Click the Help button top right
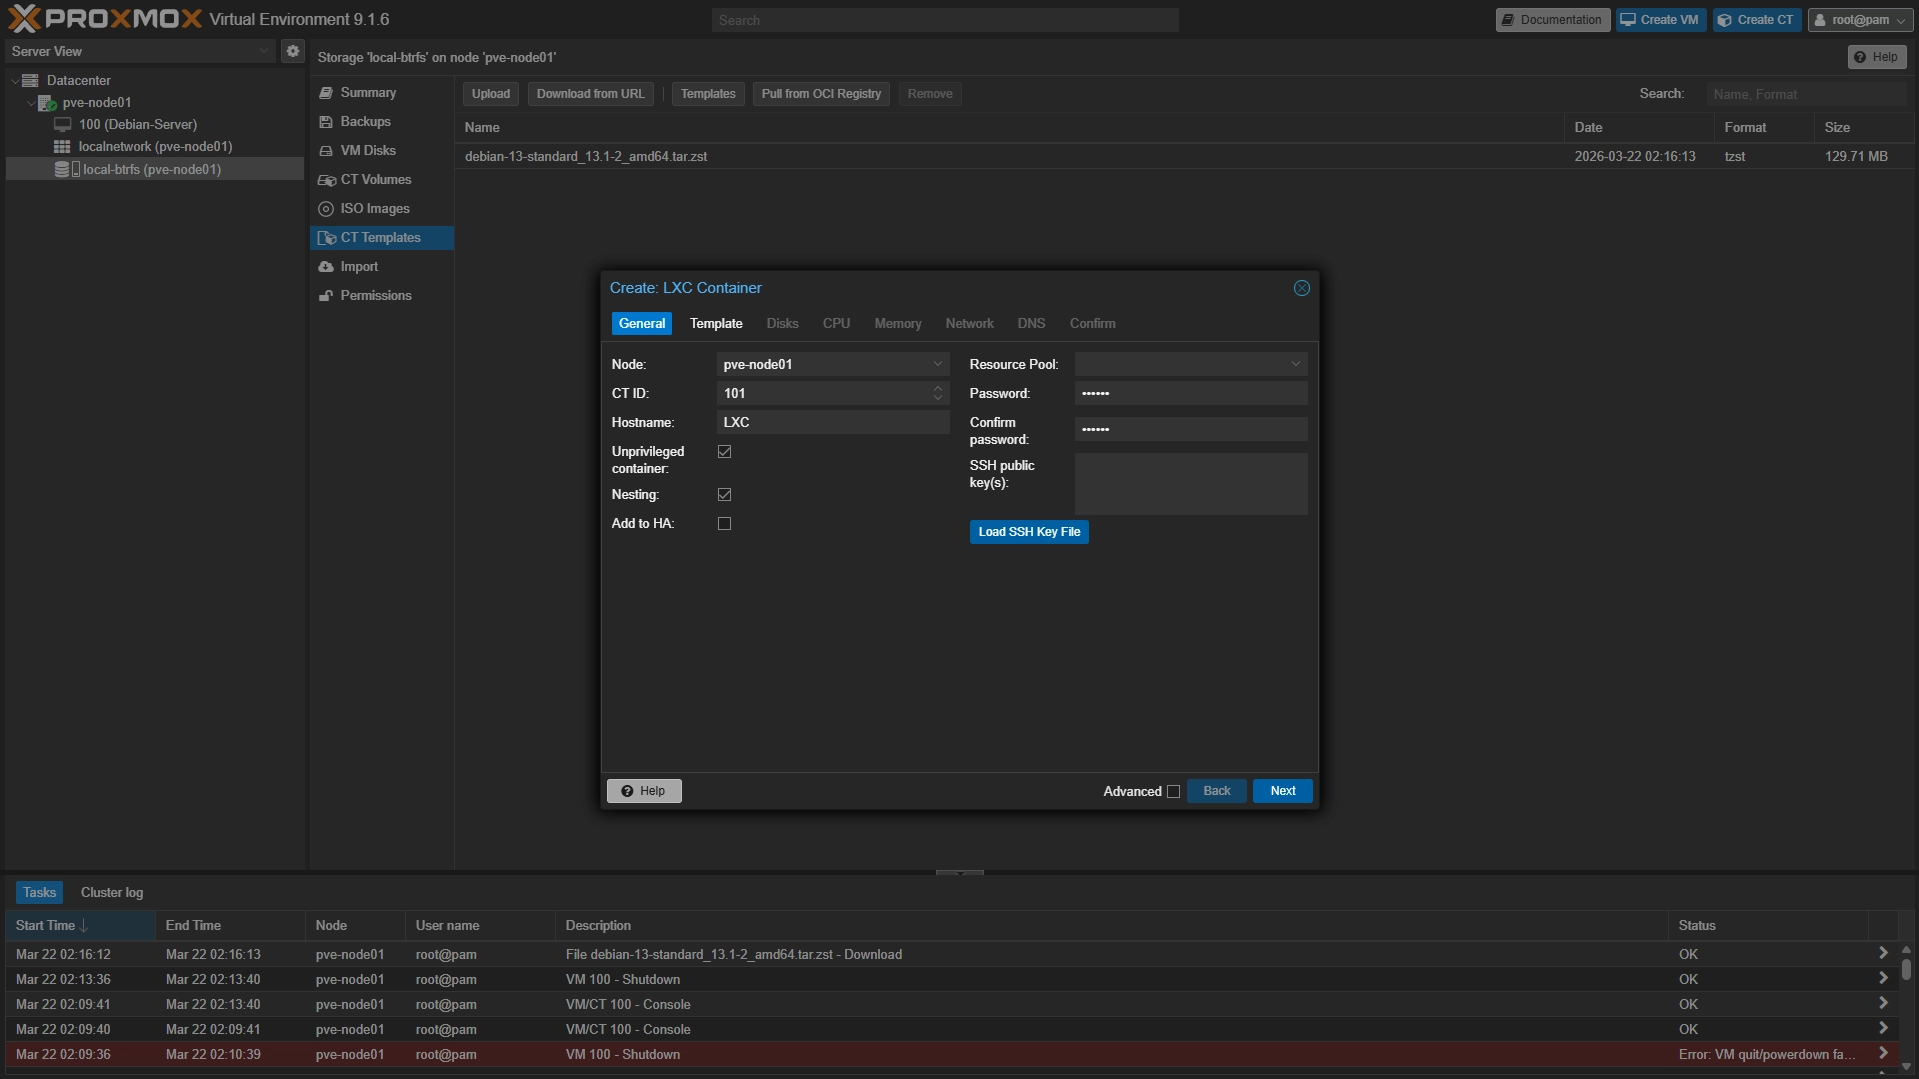Viewport: 1919px width, 1079px height. point(1876,57)
